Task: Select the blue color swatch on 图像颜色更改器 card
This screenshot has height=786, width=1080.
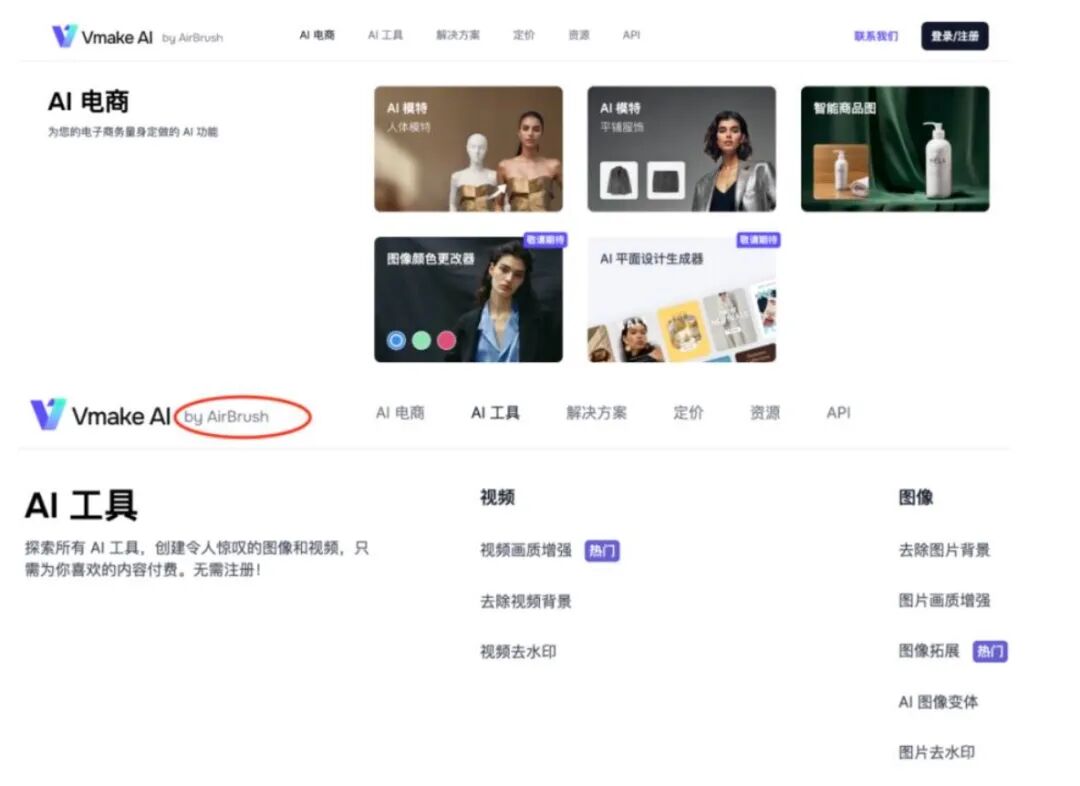Action: [x=395, y=340]
